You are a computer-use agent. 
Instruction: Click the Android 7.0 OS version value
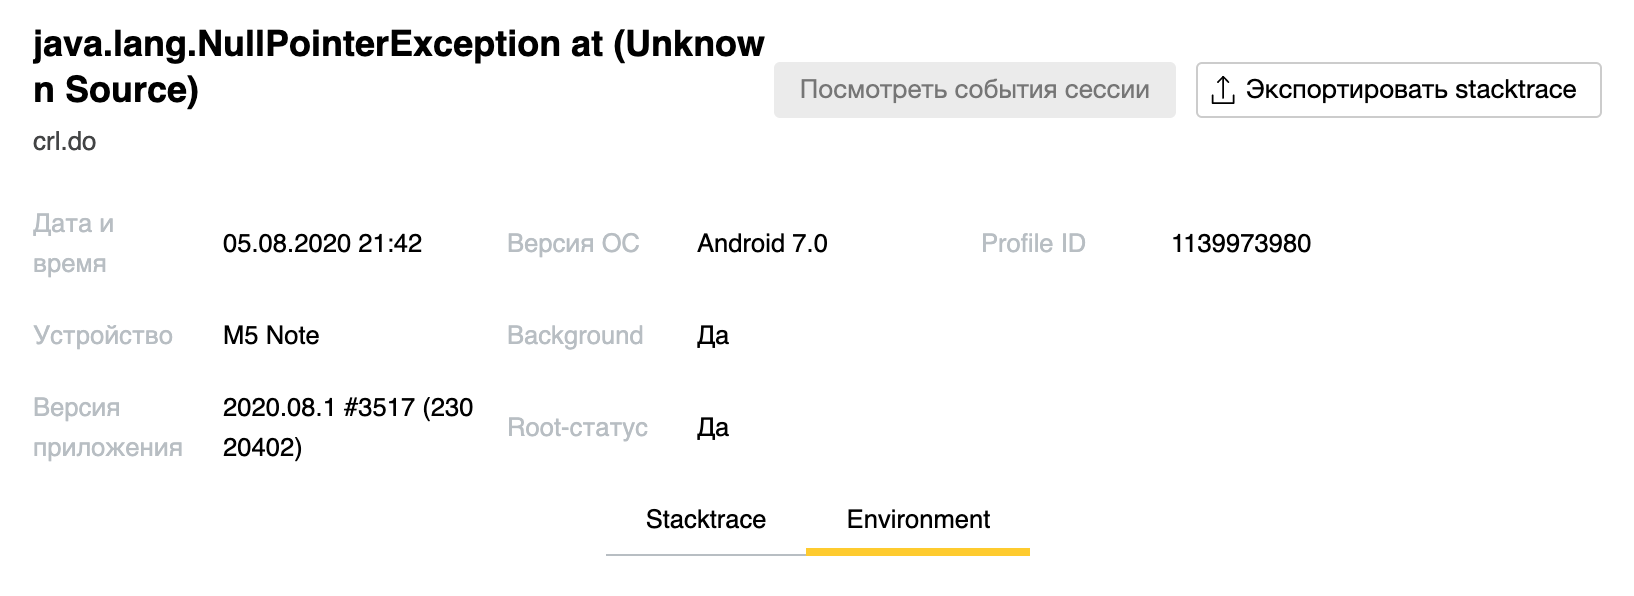pos(762,244)
